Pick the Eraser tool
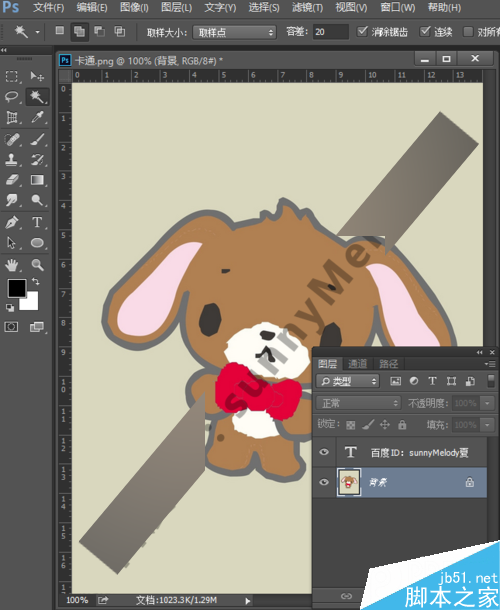Viewport: 500px width, 610px height. (x=12, y=180)
